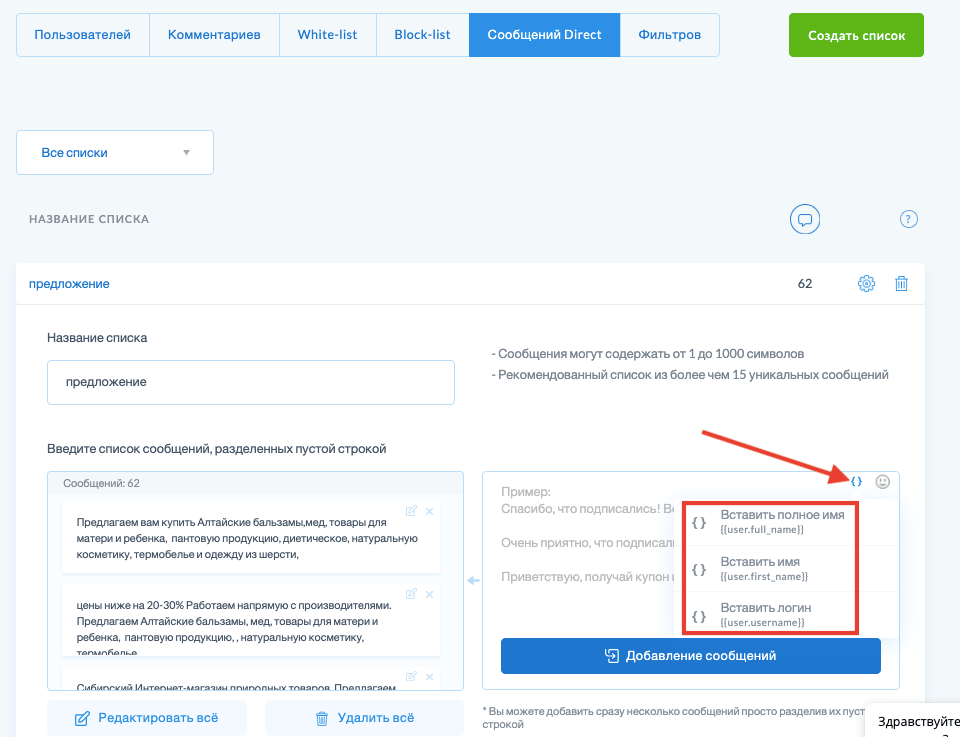Switch to the 'Пользователей' tab
The image size is (960, 737).
[x=83, y=35]
